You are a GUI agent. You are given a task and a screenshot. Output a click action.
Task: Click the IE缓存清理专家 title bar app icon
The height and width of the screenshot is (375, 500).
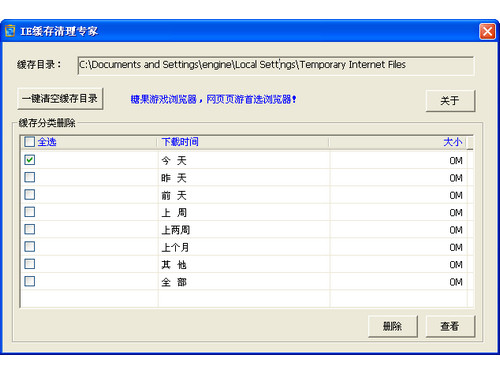[10, 31]
